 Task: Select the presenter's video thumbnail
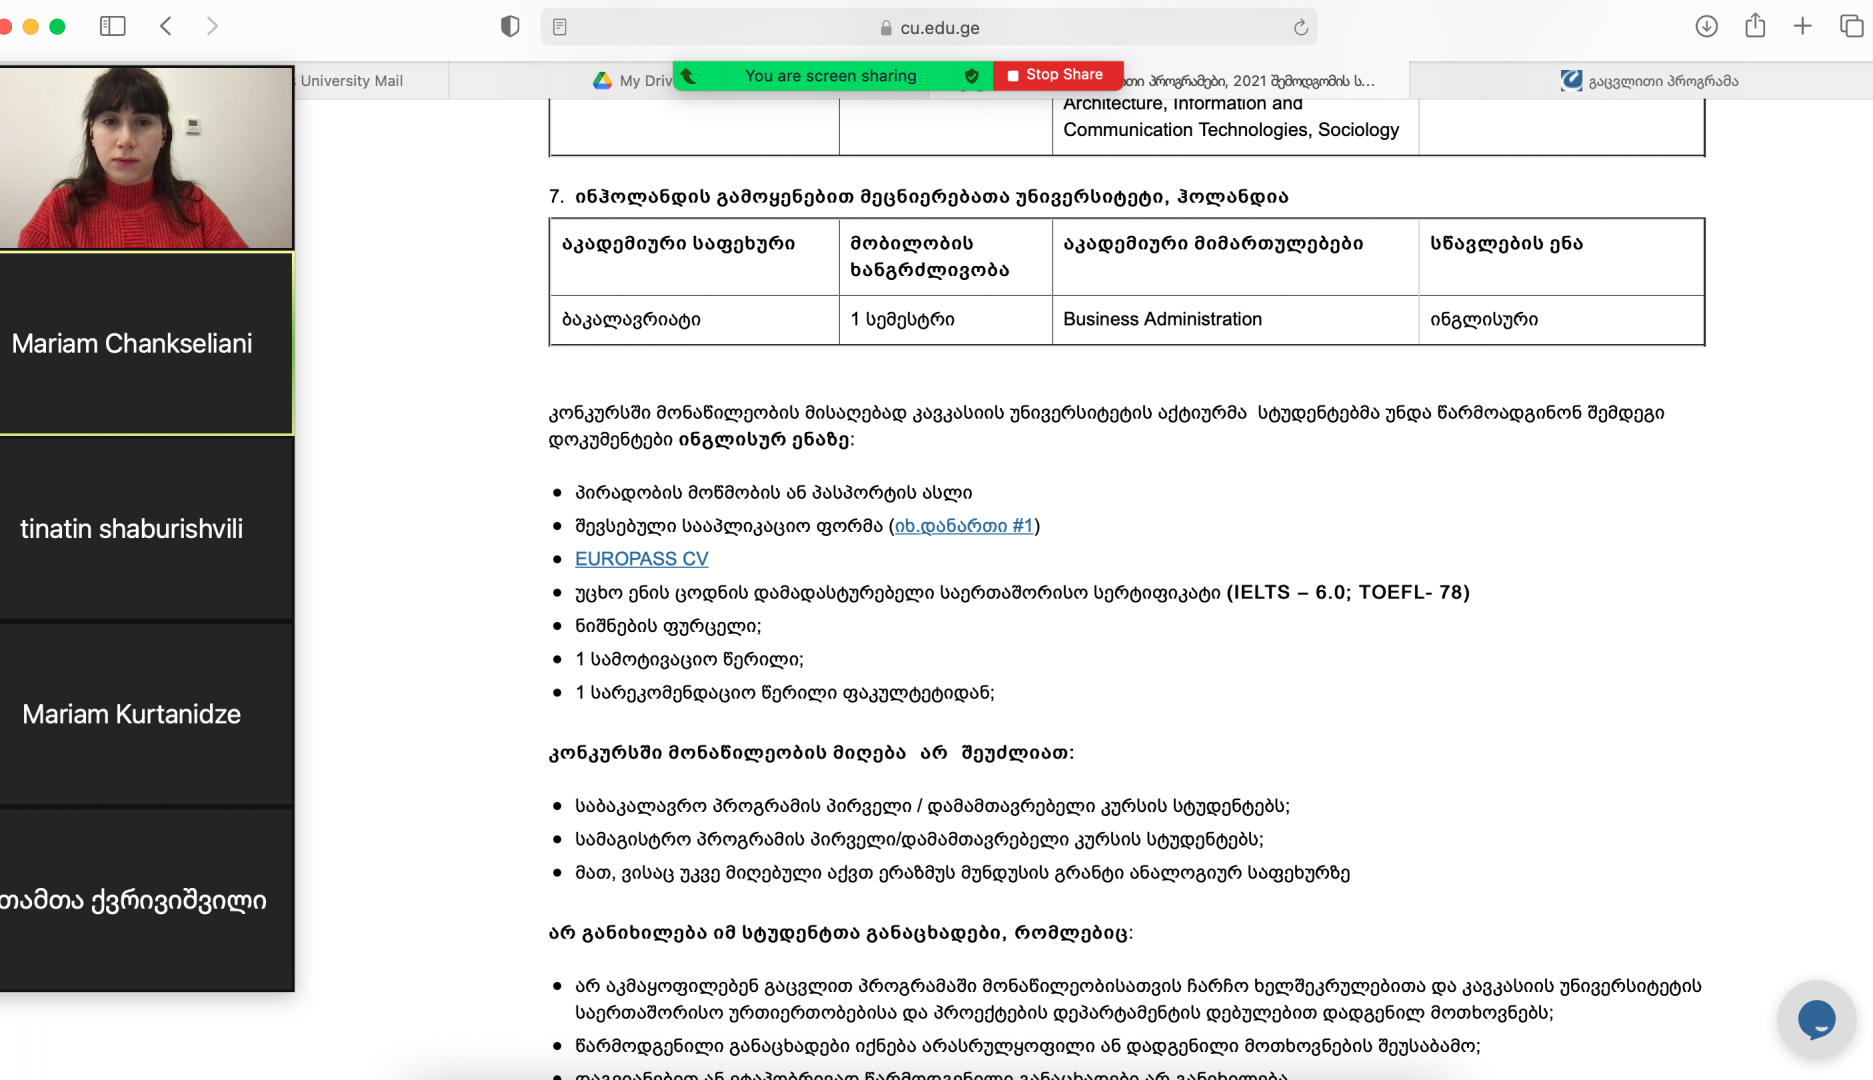tap(146, 157)
